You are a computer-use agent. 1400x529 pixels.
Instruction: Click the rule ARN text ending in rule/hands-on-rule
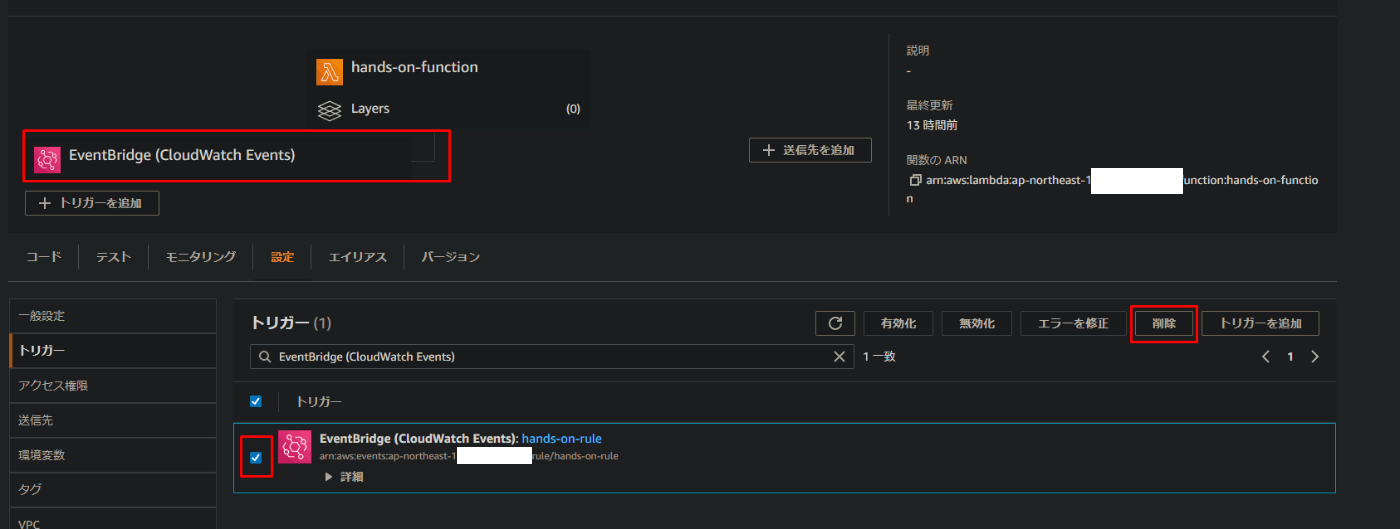469,456
